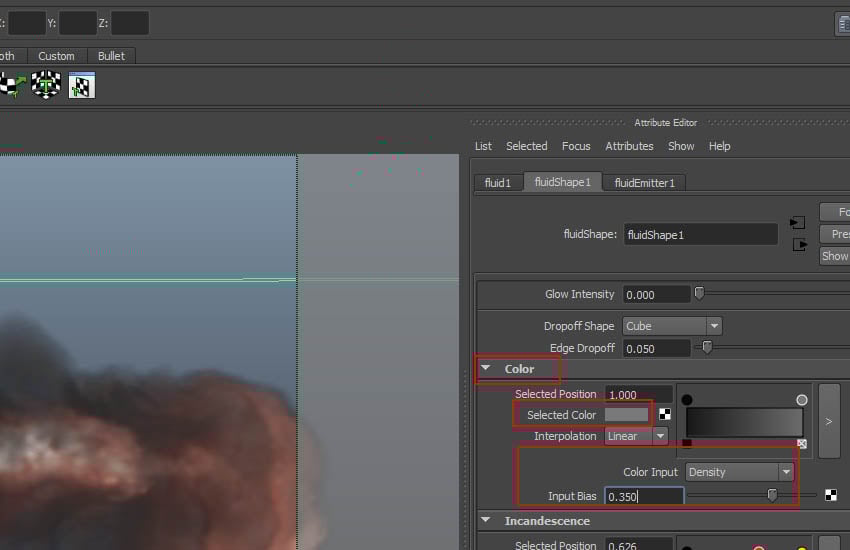Click the checkered cube with T shelf icon
850x550 pixels.
point(46,85)
